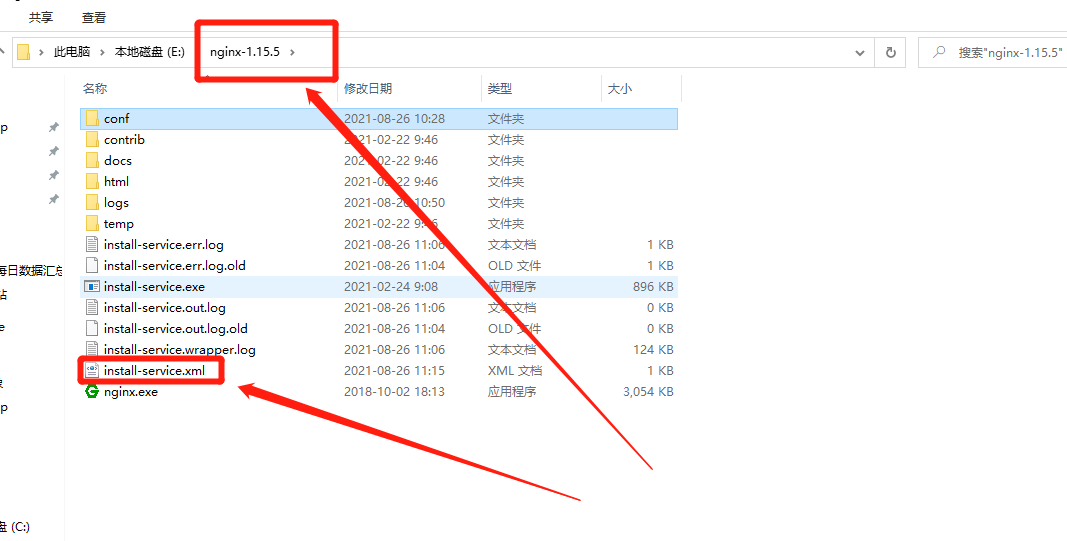Viewport: 1067px width, 541px height.
Task: Select file name install-service.out.log
Action: point(165,308)
